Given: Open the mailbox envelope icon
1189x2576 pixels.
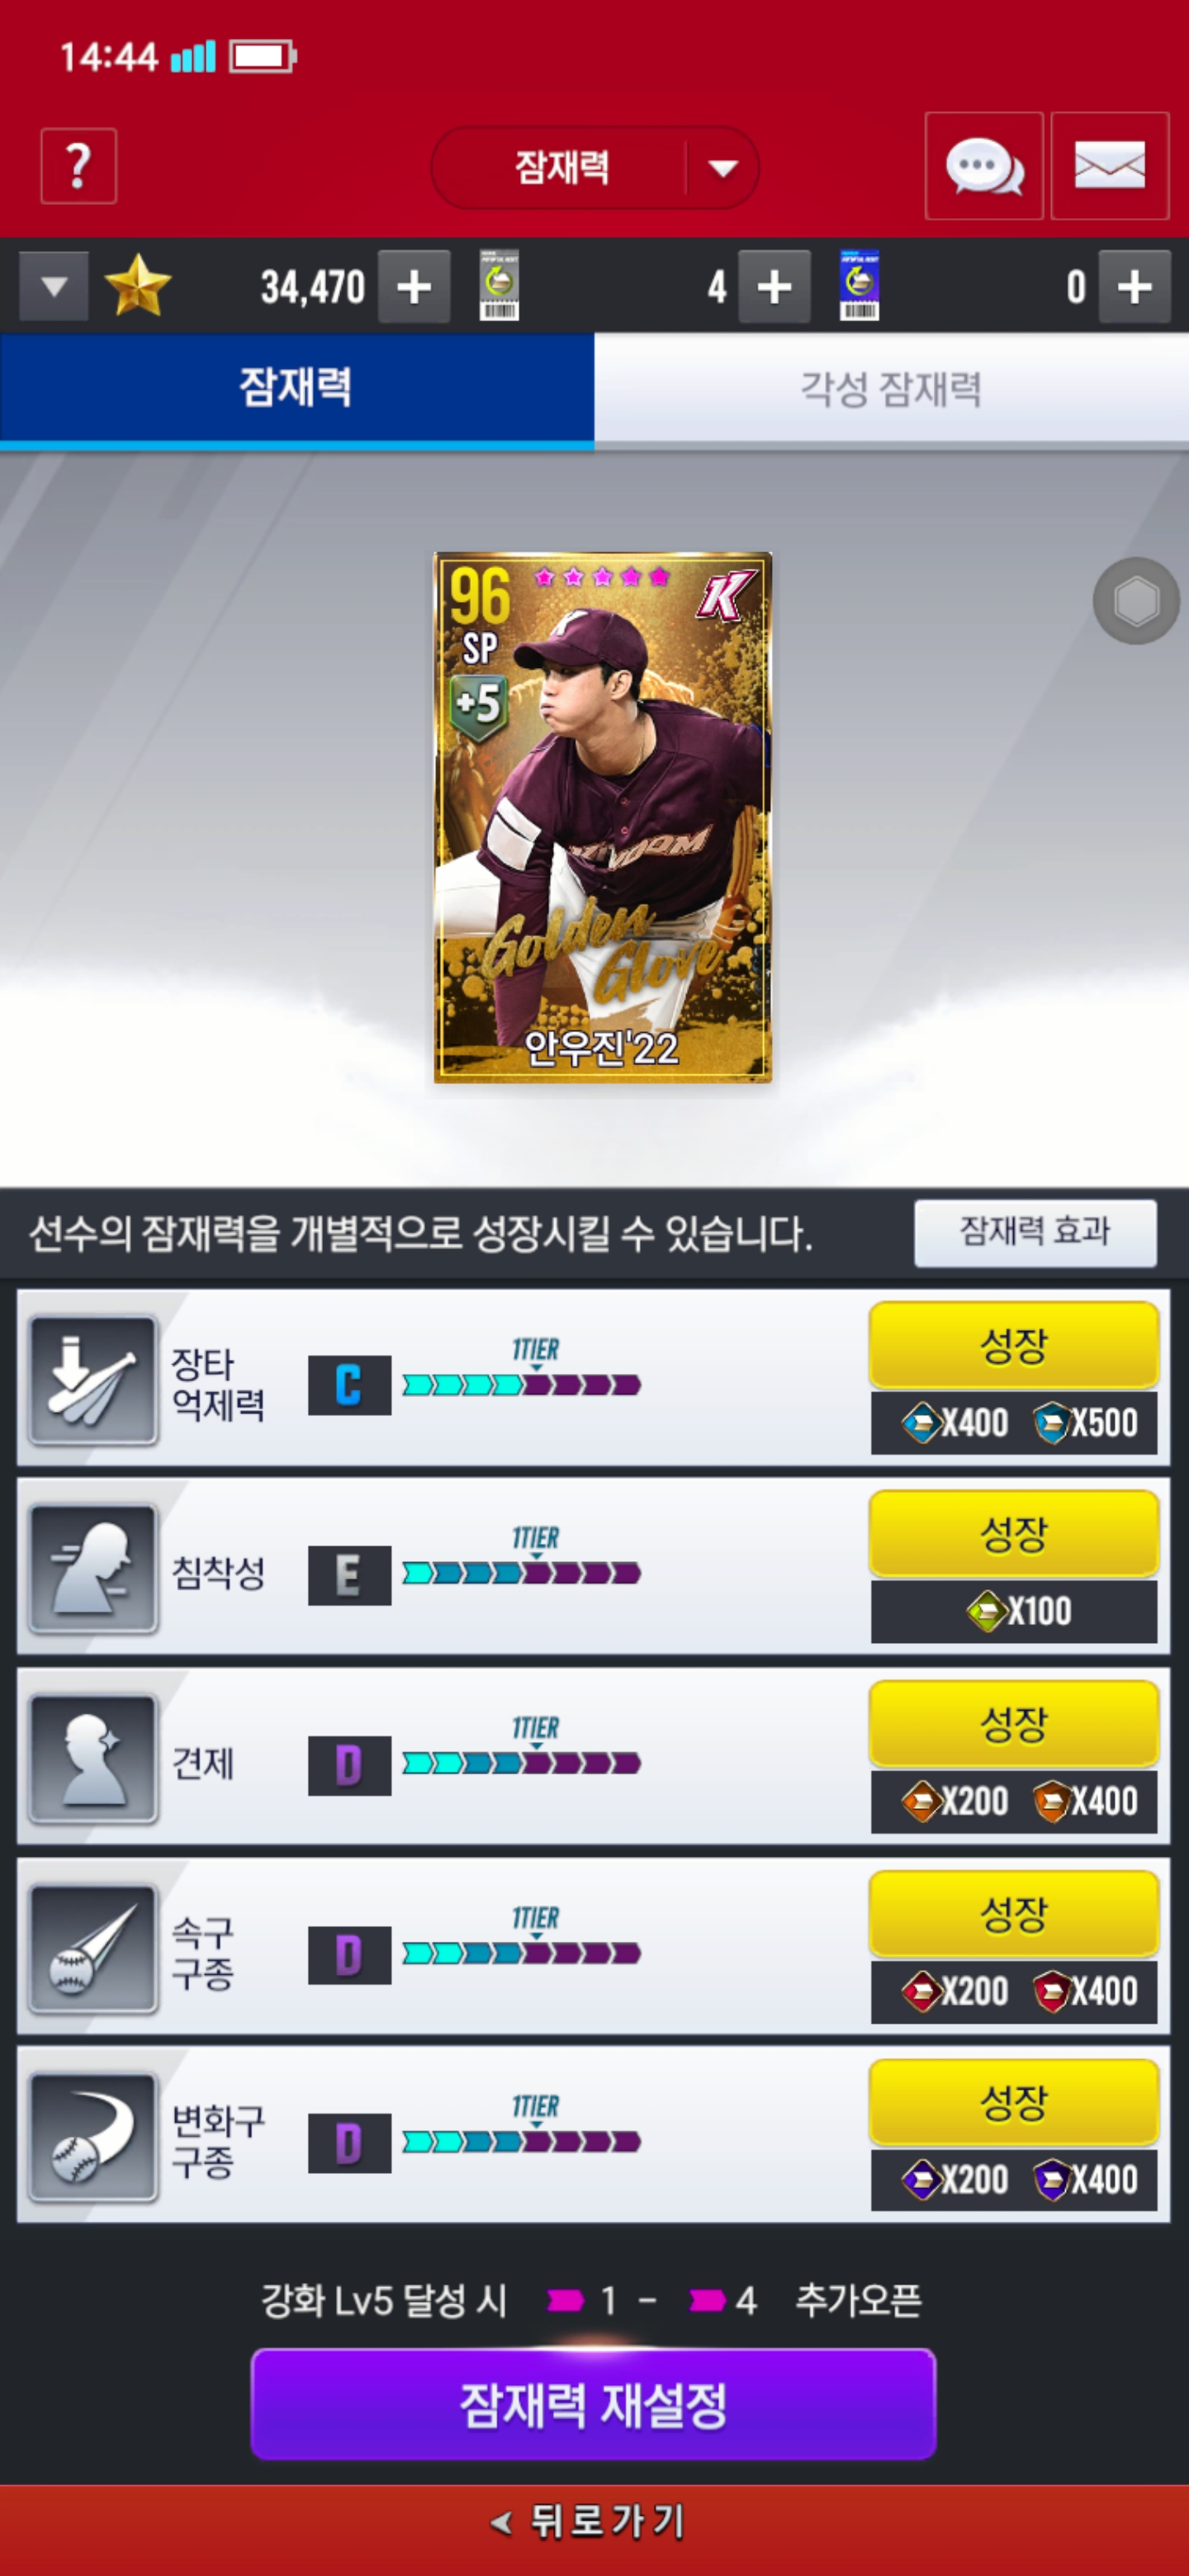Looking at the screenshot, I should [x=1109, y=166].
